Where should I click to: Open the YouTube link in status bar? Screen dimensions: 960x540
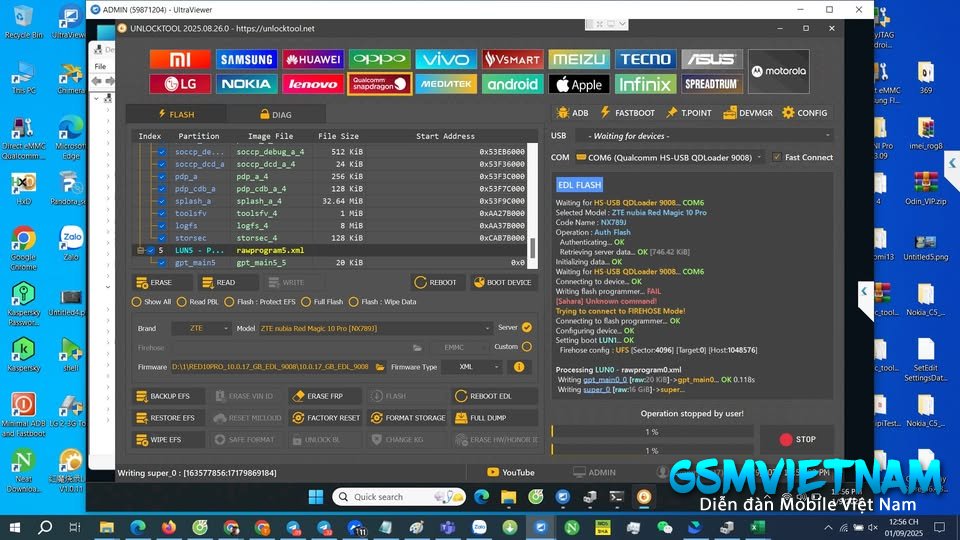click(511, 472)
